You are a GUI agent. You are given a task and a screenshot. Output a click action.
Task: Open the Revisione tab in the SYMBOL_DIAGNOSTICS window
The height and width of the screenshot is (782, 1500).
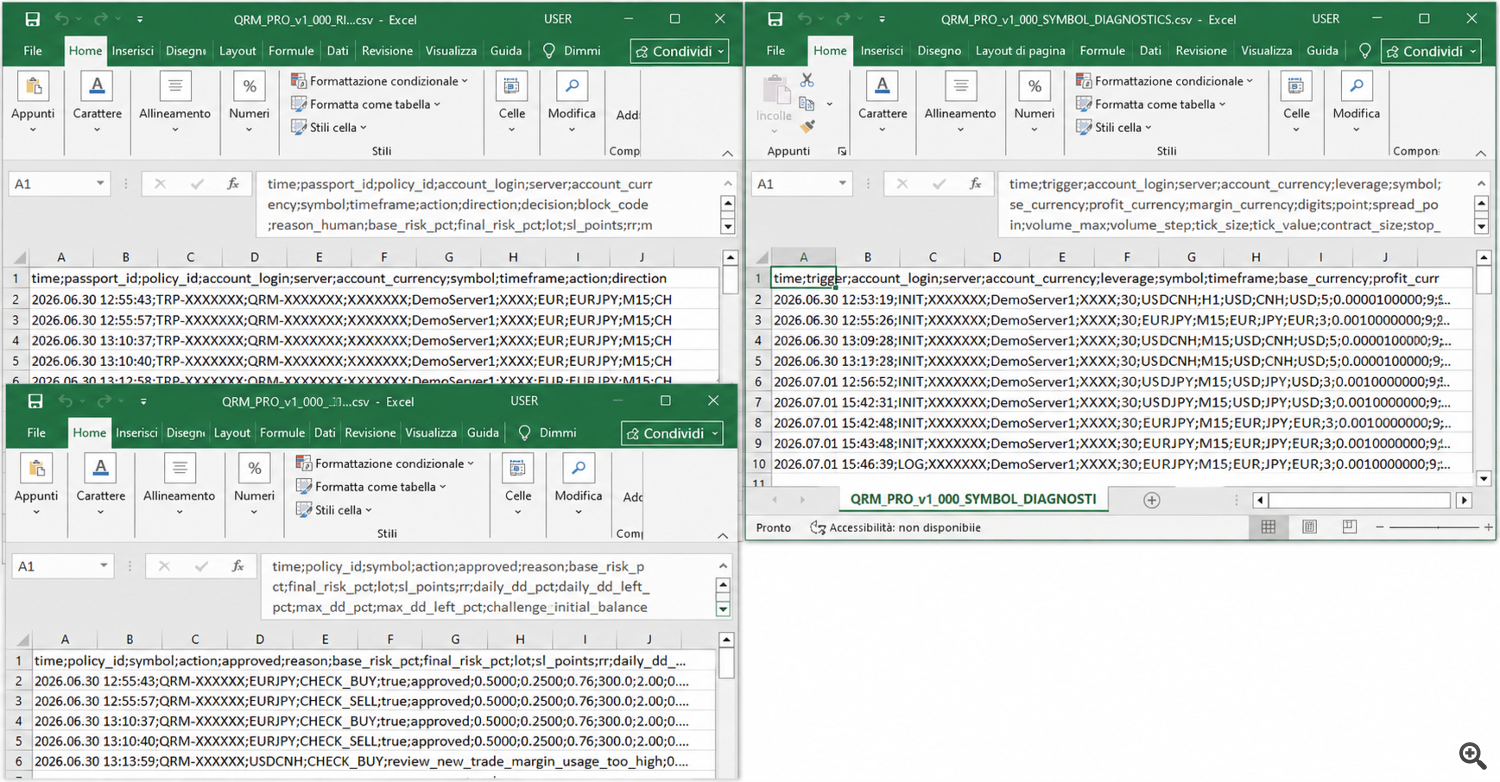point(1202,51)
